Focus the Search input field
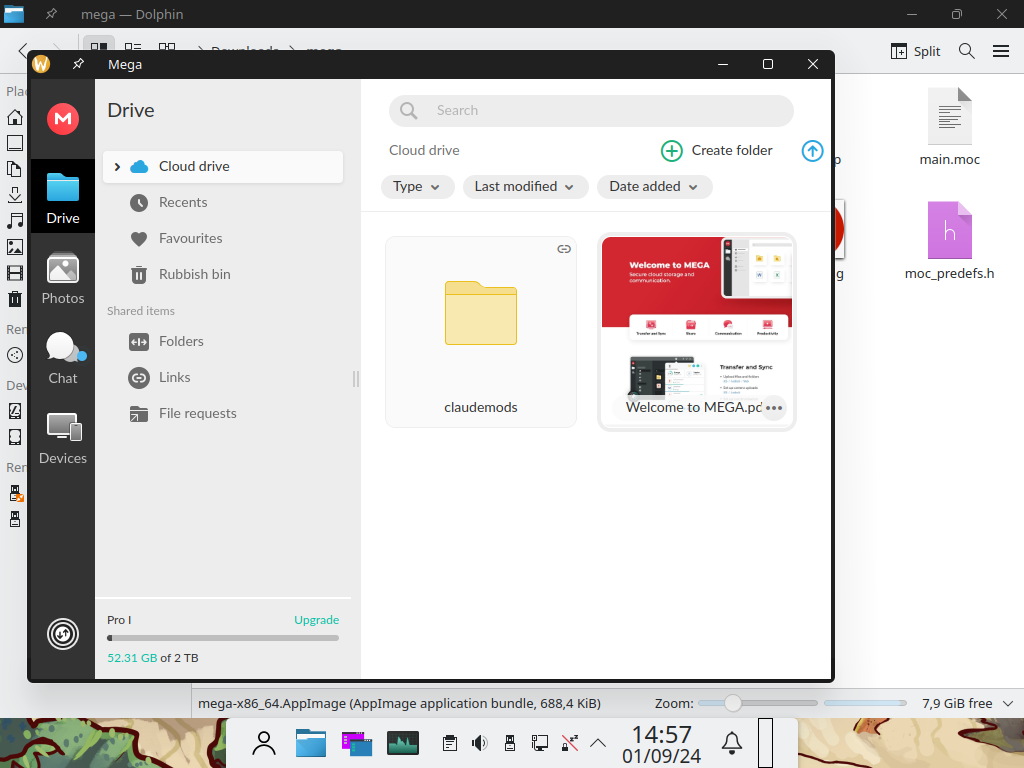The width and height of the screenshot is (1024, 768). pyautogui.click(x=591, y=110)
